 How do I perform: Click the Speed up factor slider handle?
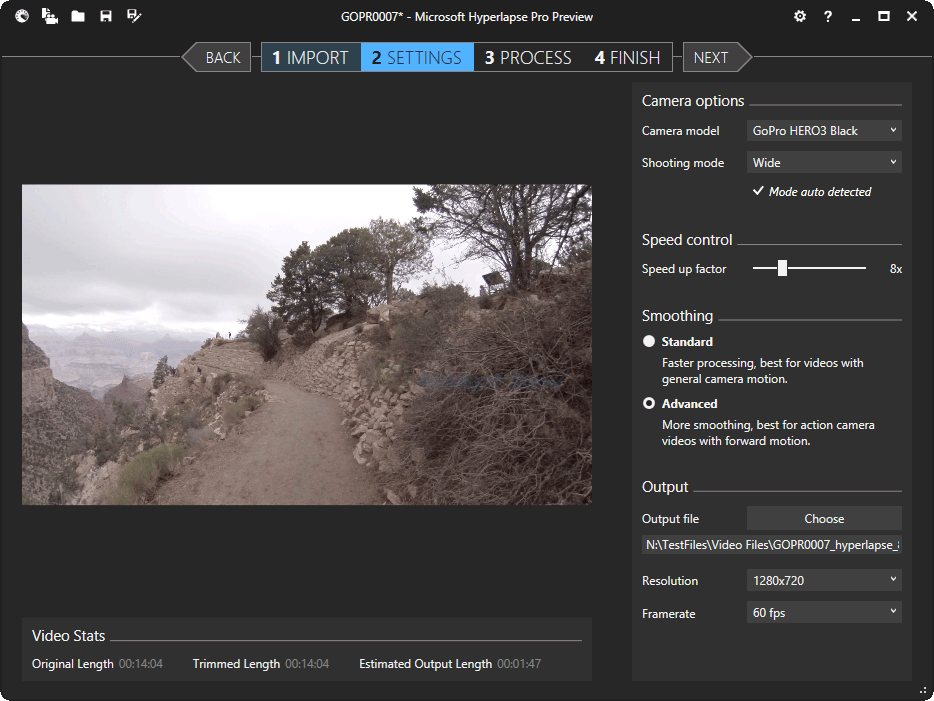(x=783, y=268)
